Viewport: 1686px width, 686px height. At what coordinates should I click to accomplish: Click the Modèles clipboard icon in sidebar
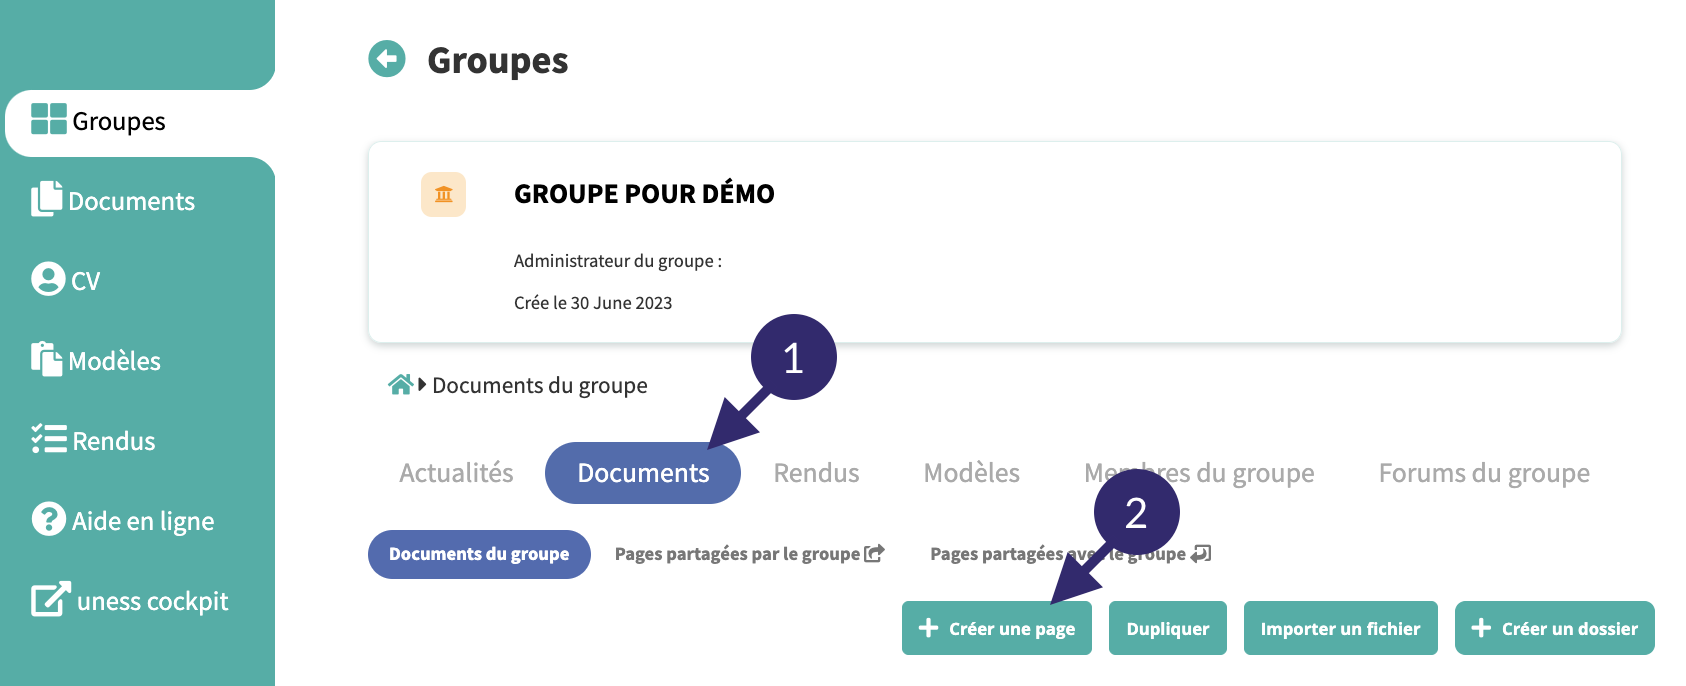(46, 359)
